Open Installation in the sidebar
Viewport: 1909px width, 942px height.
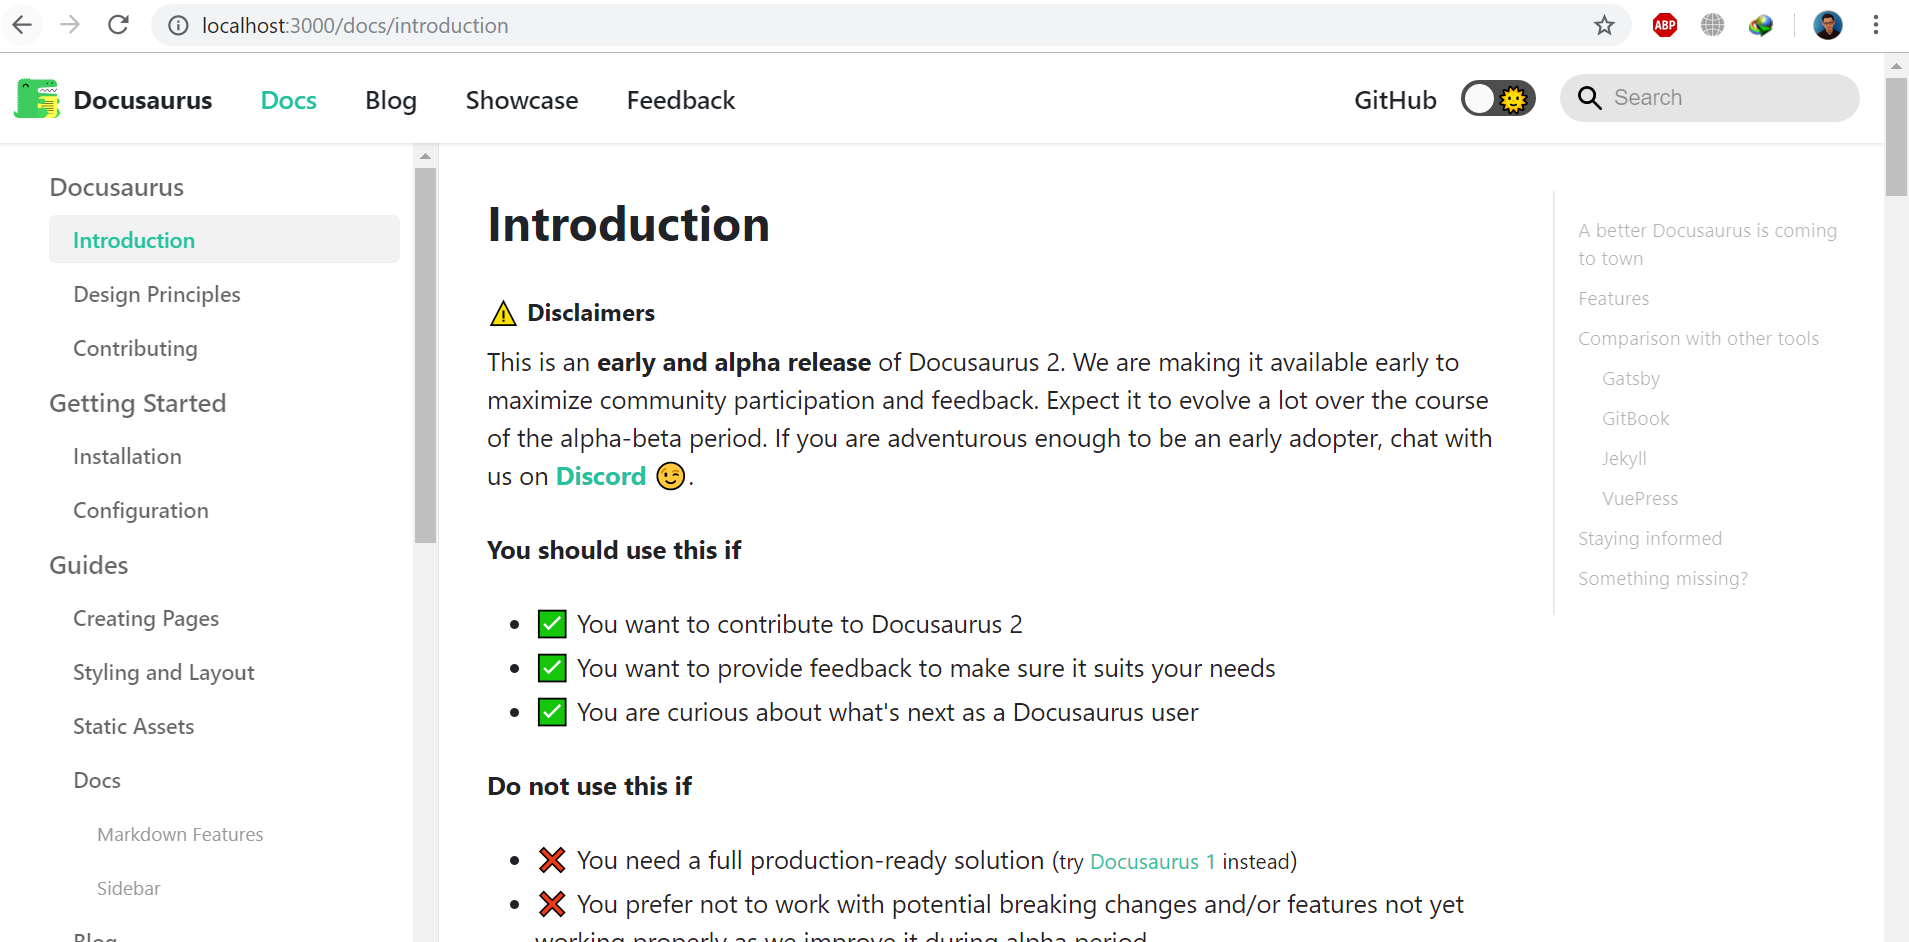tap(127, 456)
